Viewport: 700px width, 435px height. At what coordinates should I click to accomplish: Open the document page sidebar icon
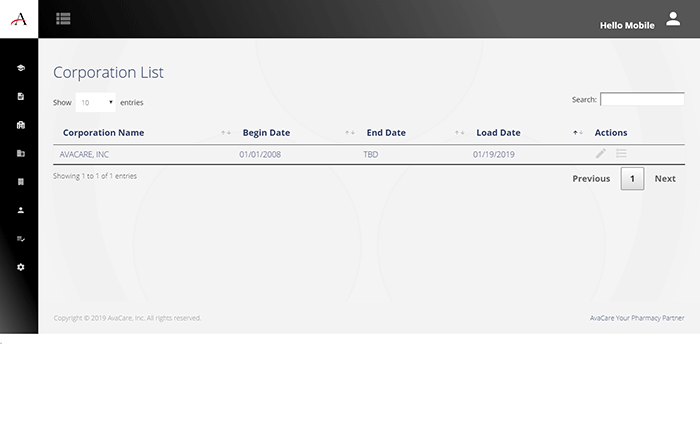[x=21, y=96]
